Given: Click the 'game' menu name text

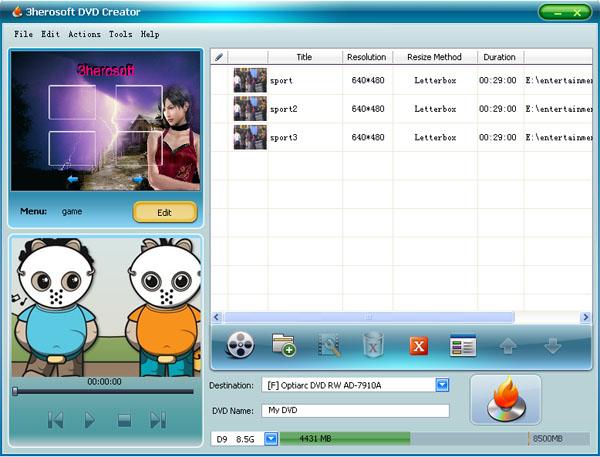Looking at the screenshot, I should point(72,212).
